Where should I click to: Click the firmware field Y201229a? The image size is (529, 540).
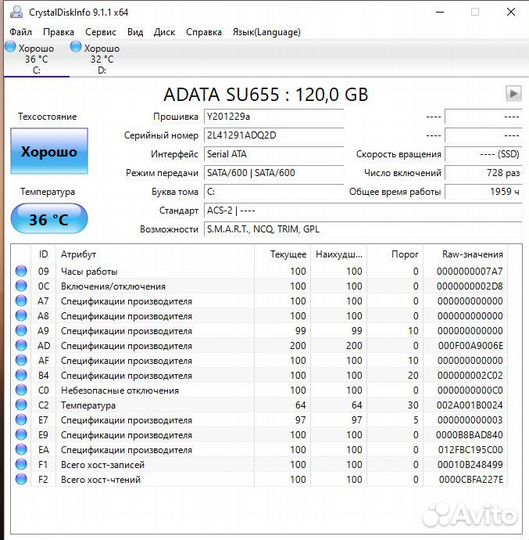pos(274,117)
